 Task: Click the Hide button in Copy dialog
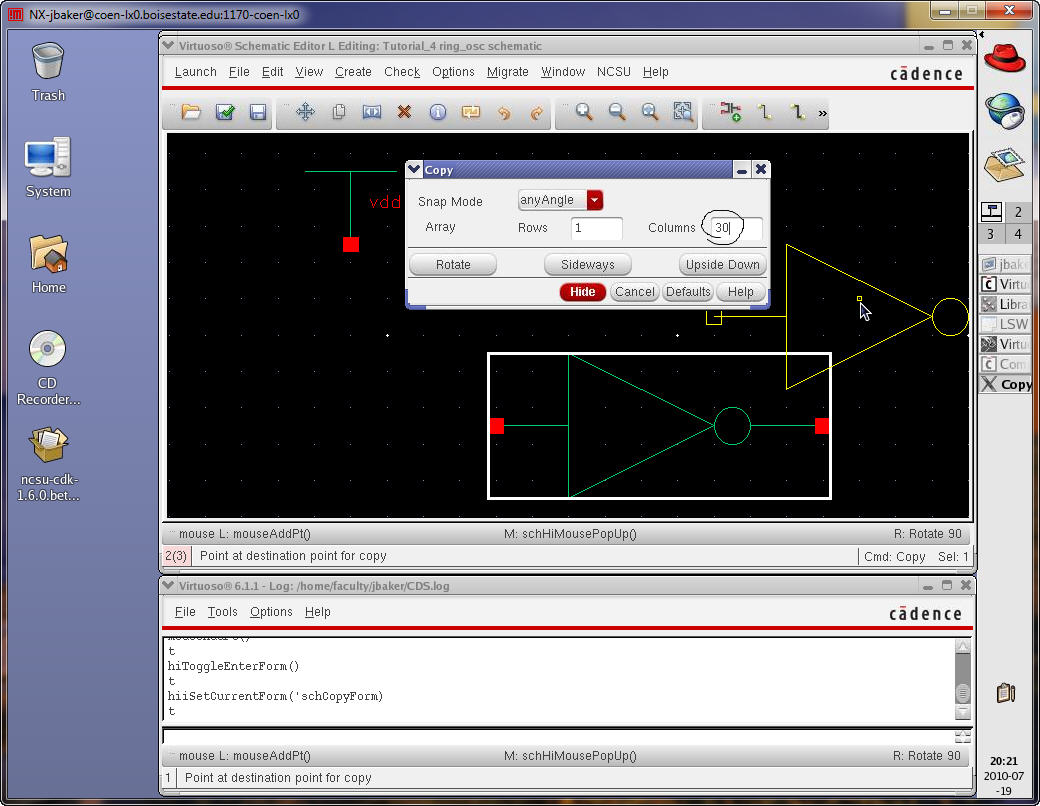(582, 292)
